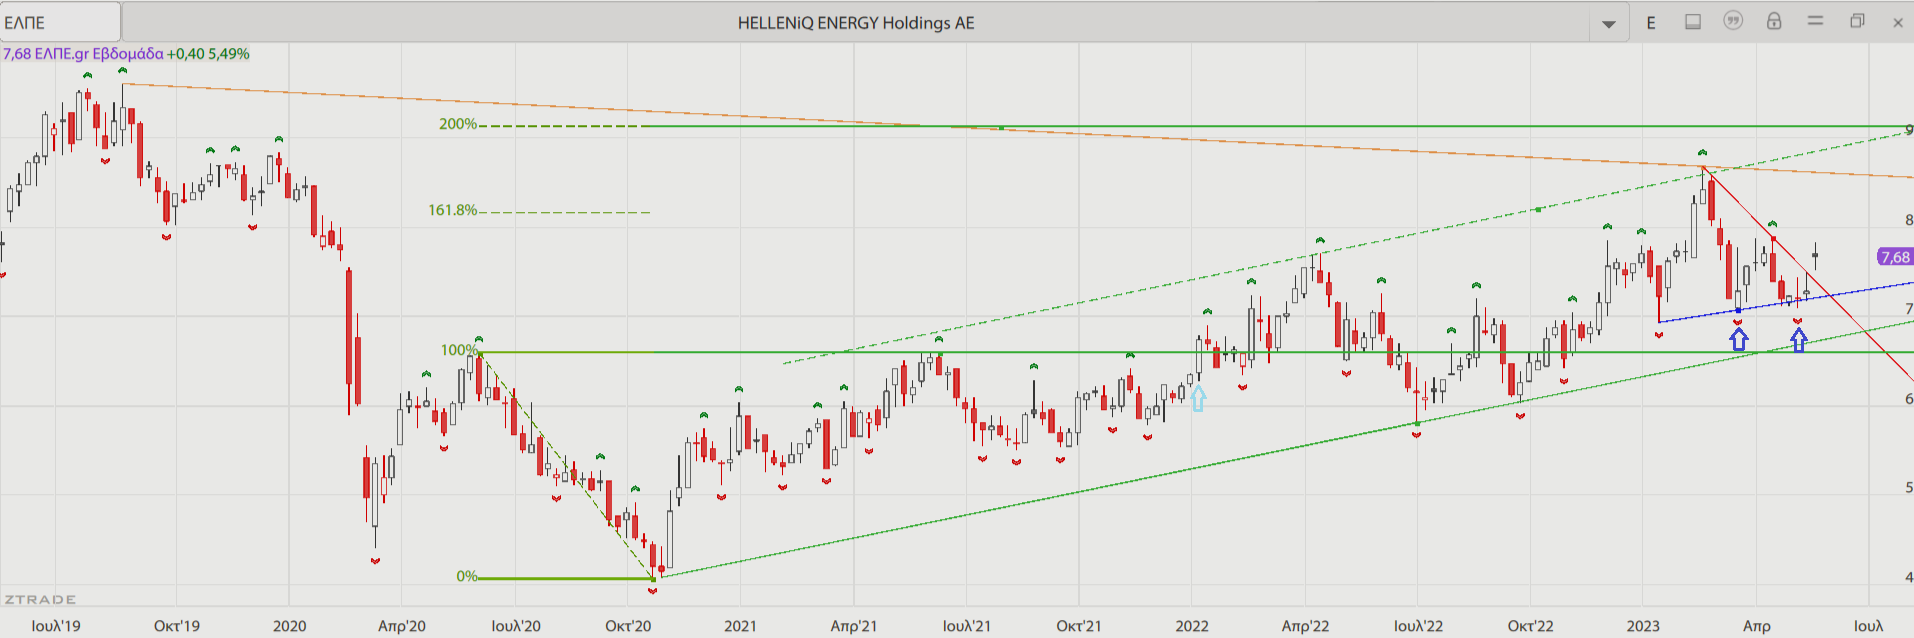Select the 100% Fibonacci level label
Viewport: 1914px width, 638px height.
pos(458,350)
